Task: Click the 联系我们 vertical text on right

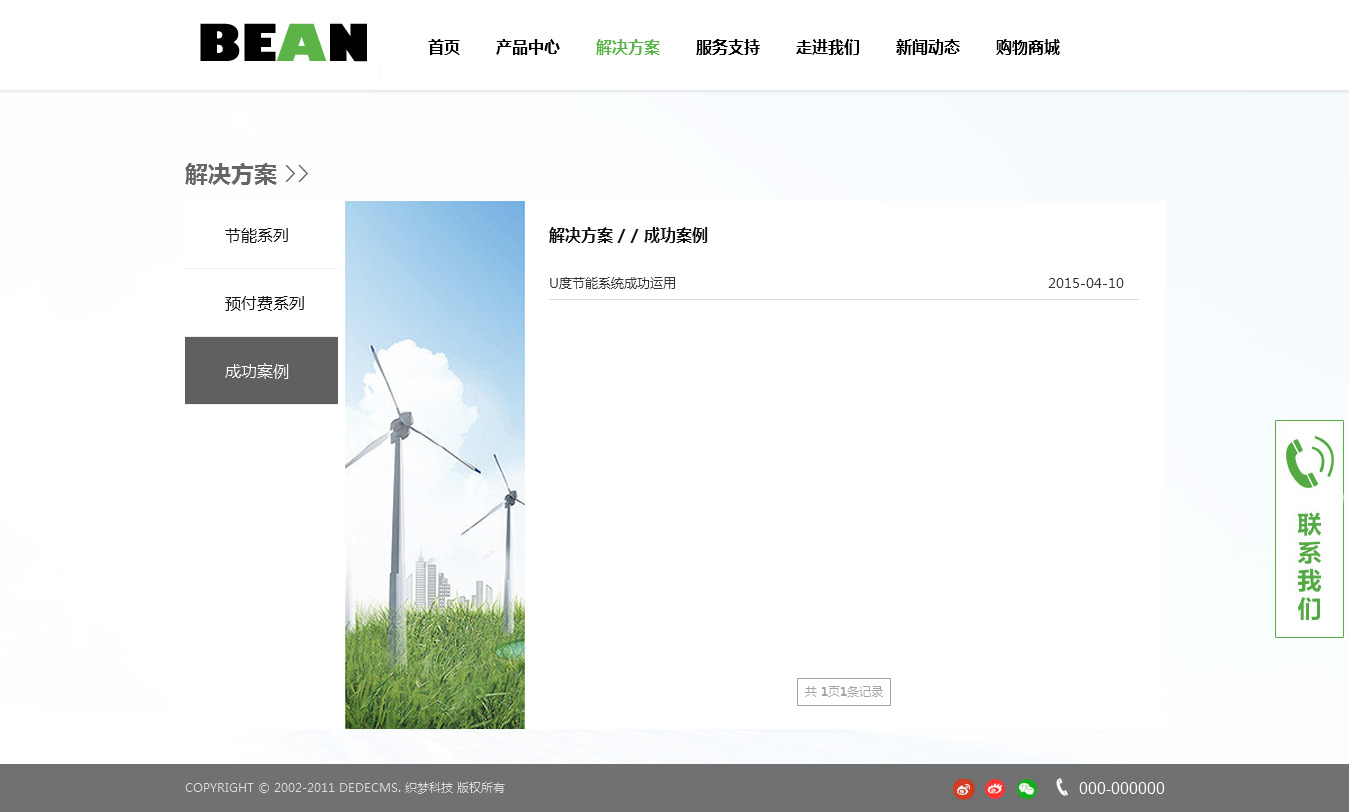Action: coord(1309,566)
